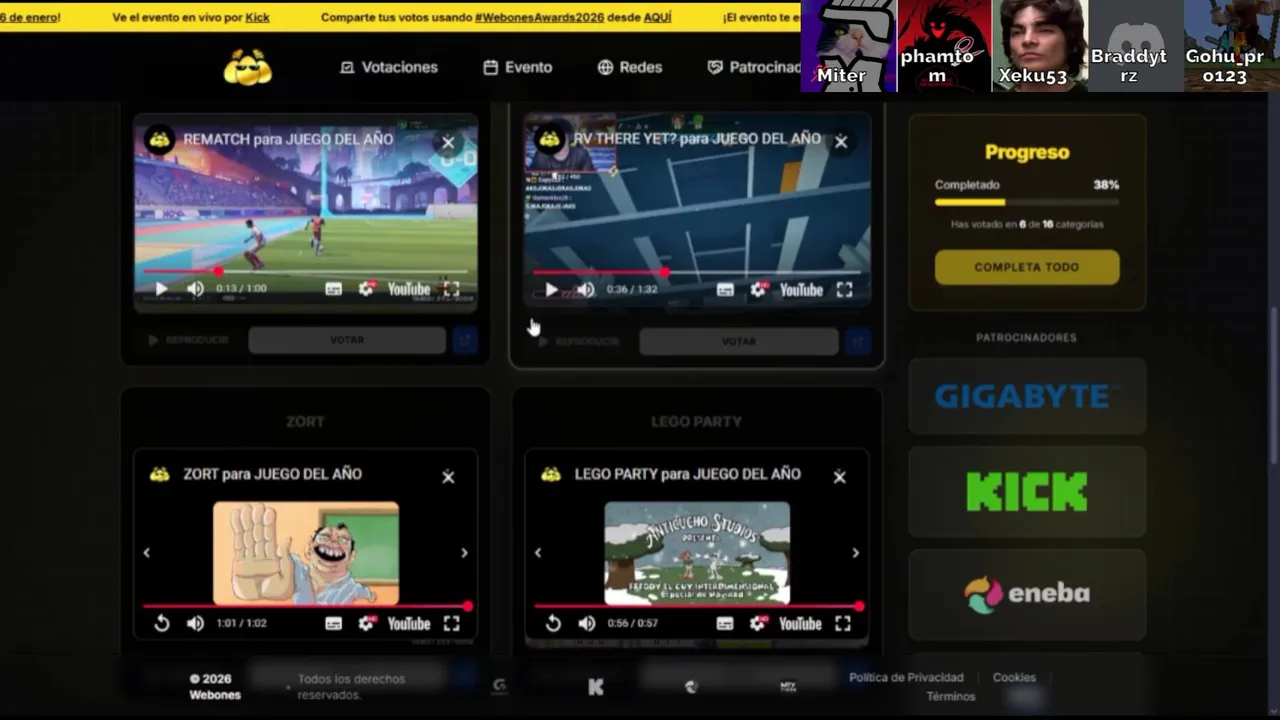Open the Cookies footer link
The height and width of the screenshot is (720, 1280).
tap(1014, 677)
